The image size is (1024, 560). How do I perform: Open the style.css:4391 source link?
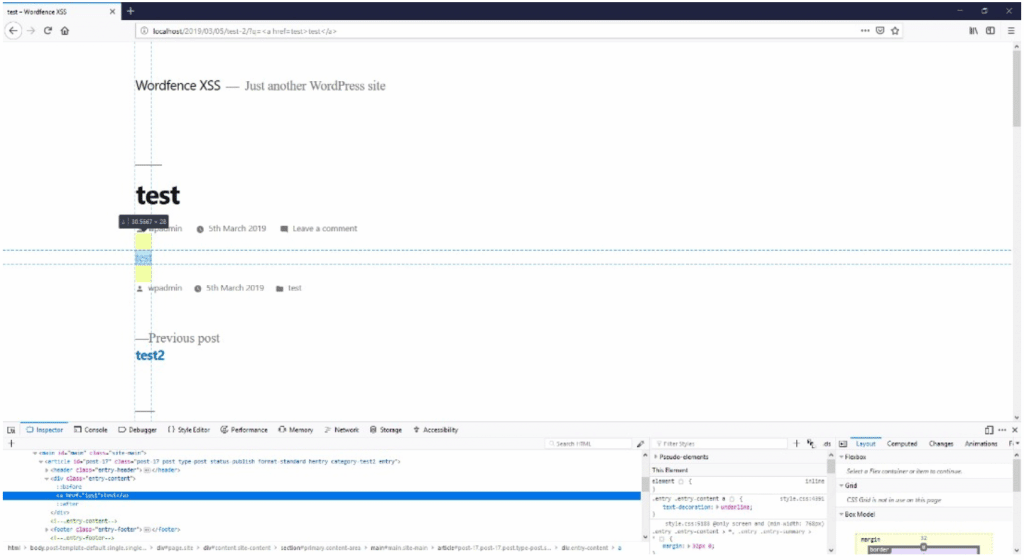tap(801, 499)
